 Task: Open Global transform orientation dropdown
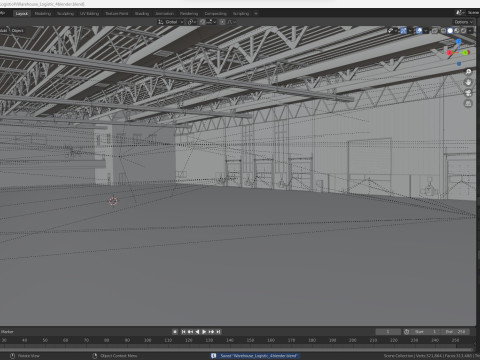coord(171,22)
